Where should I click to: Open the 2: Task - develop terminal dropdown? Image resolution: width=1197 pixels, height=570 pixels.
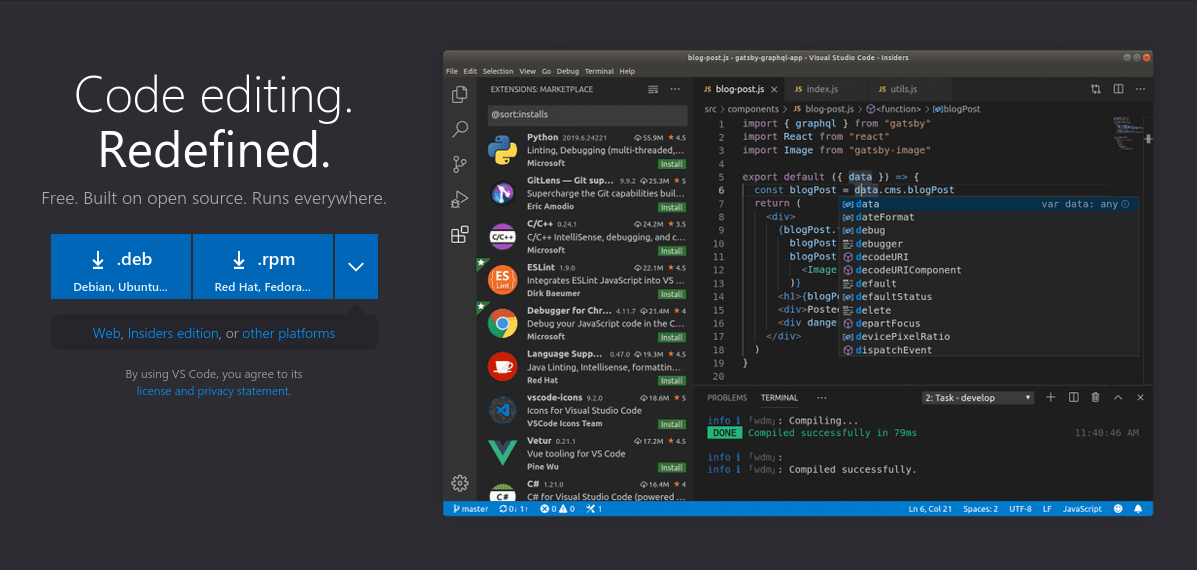(978, 398)
